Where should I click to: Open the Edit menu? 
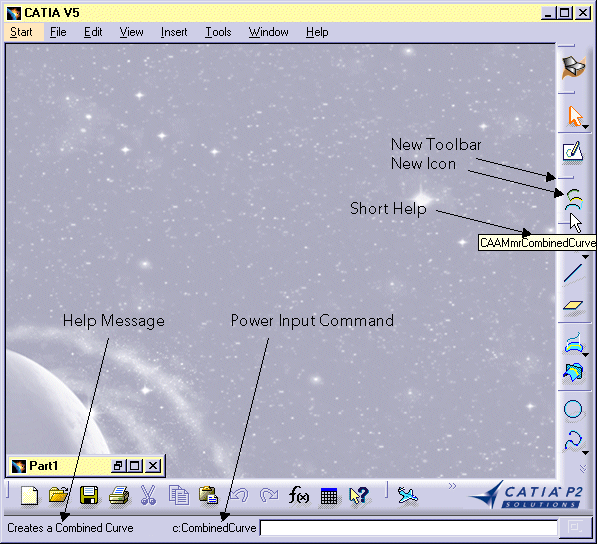pos(93,32)
